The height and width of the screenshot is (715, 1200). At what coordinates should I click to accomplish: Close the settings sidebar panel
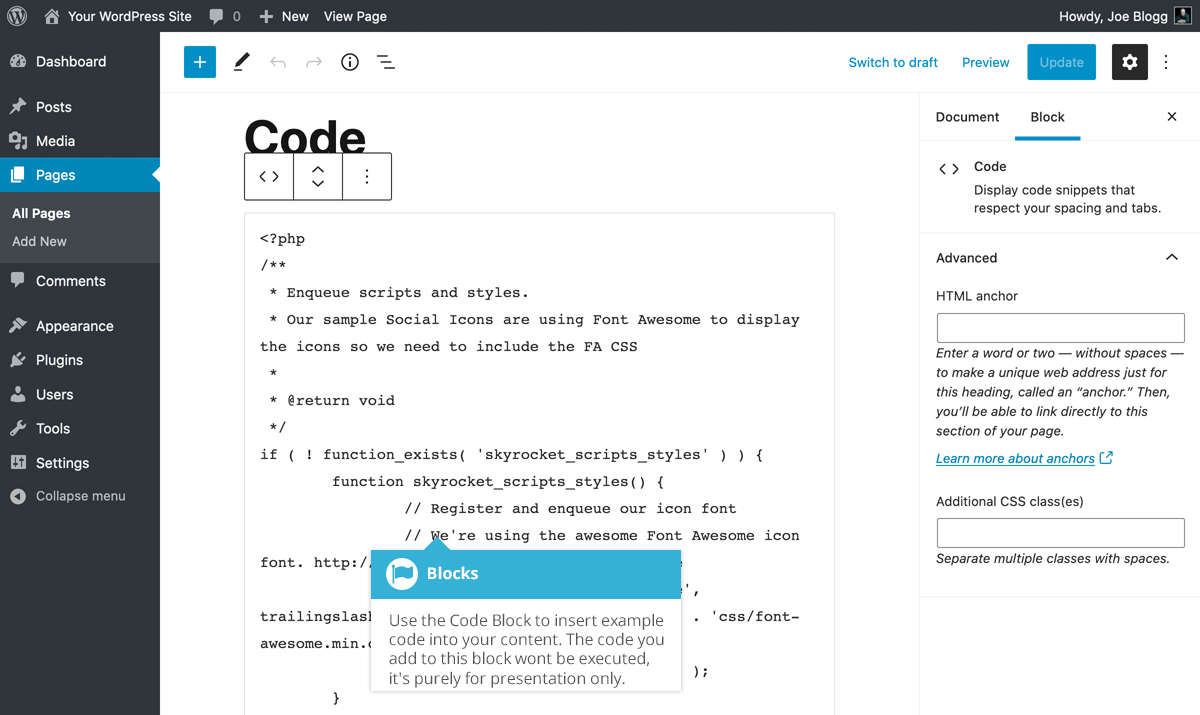tap(1172, 117)
